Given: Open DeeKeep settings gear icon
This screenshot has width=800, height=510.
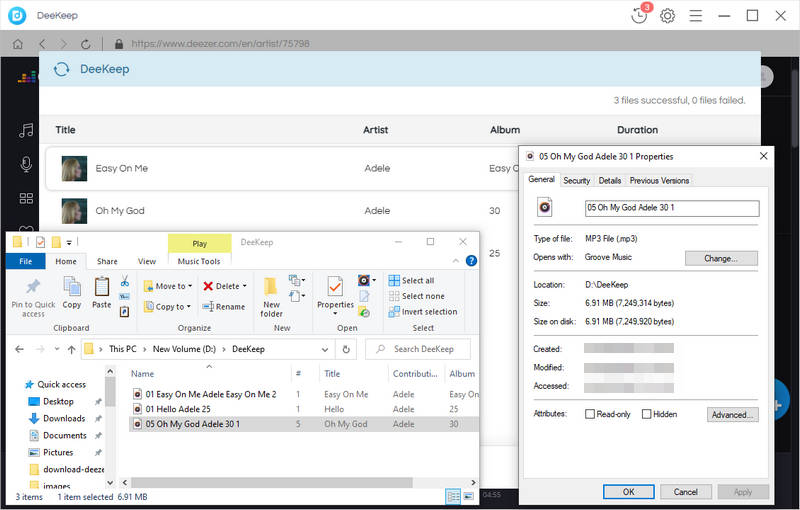Looking at the screenshot, I should [667, 16].
